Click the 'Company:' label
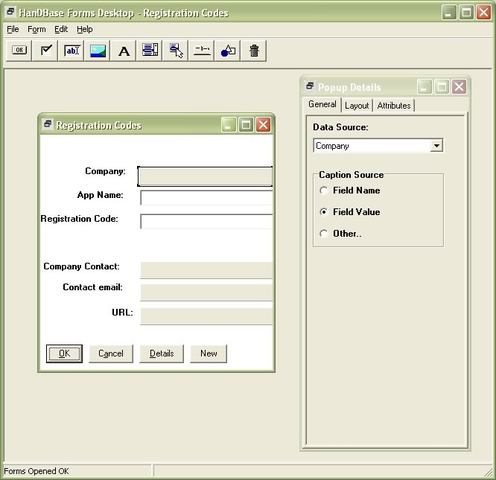Viewport: 496px width, 480px height. click(105, 171)
